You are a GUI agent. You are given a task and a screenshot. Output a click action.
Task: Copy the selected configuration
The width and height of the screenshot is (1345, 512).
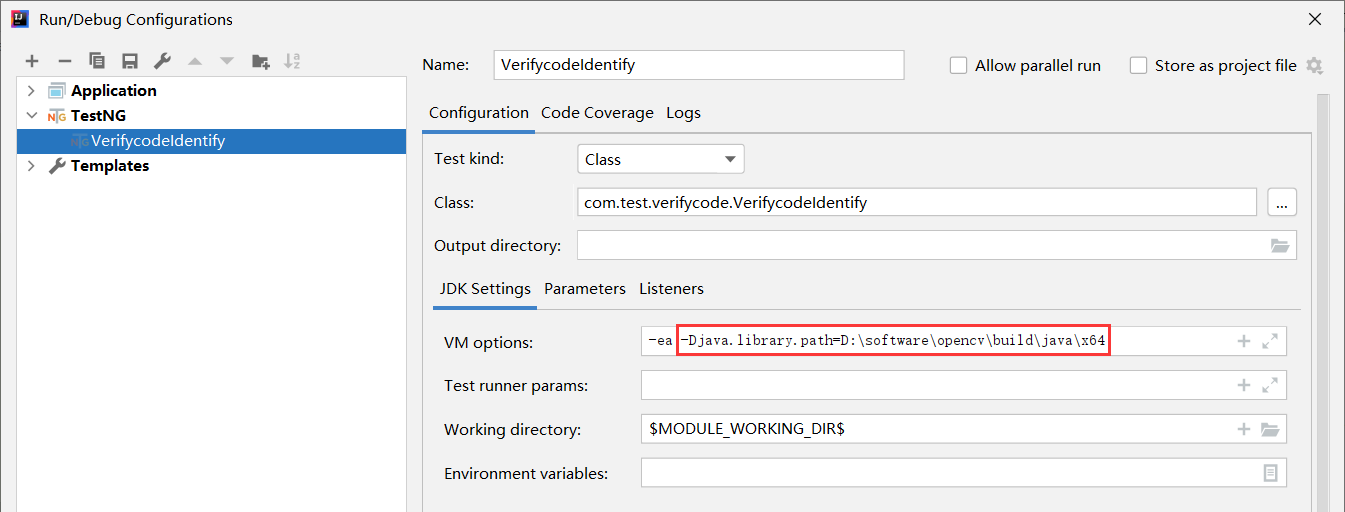(x=97, y=62)
